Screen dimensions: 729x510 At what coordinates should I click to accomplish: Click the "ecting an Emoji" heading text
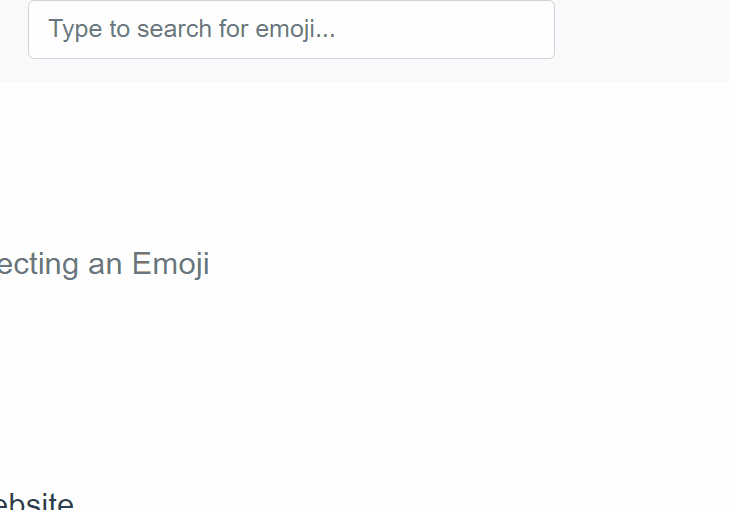point(104,264)
